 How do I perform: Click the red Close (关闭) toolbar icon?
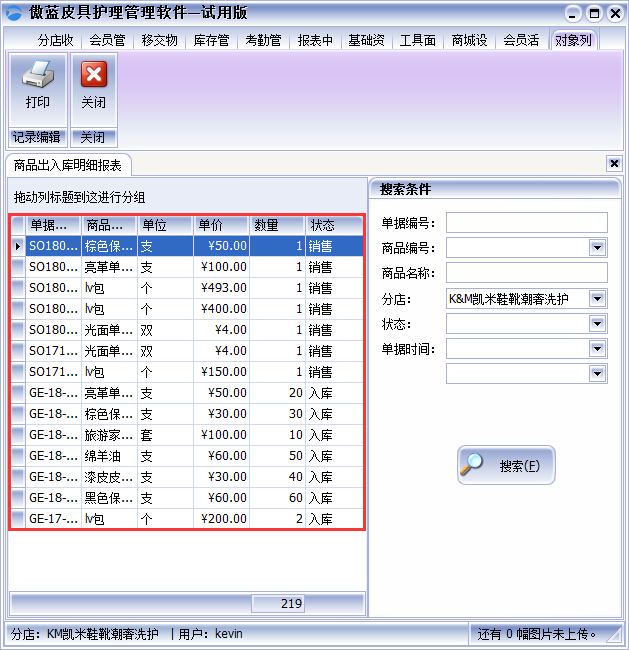click(x=93, y=76)
